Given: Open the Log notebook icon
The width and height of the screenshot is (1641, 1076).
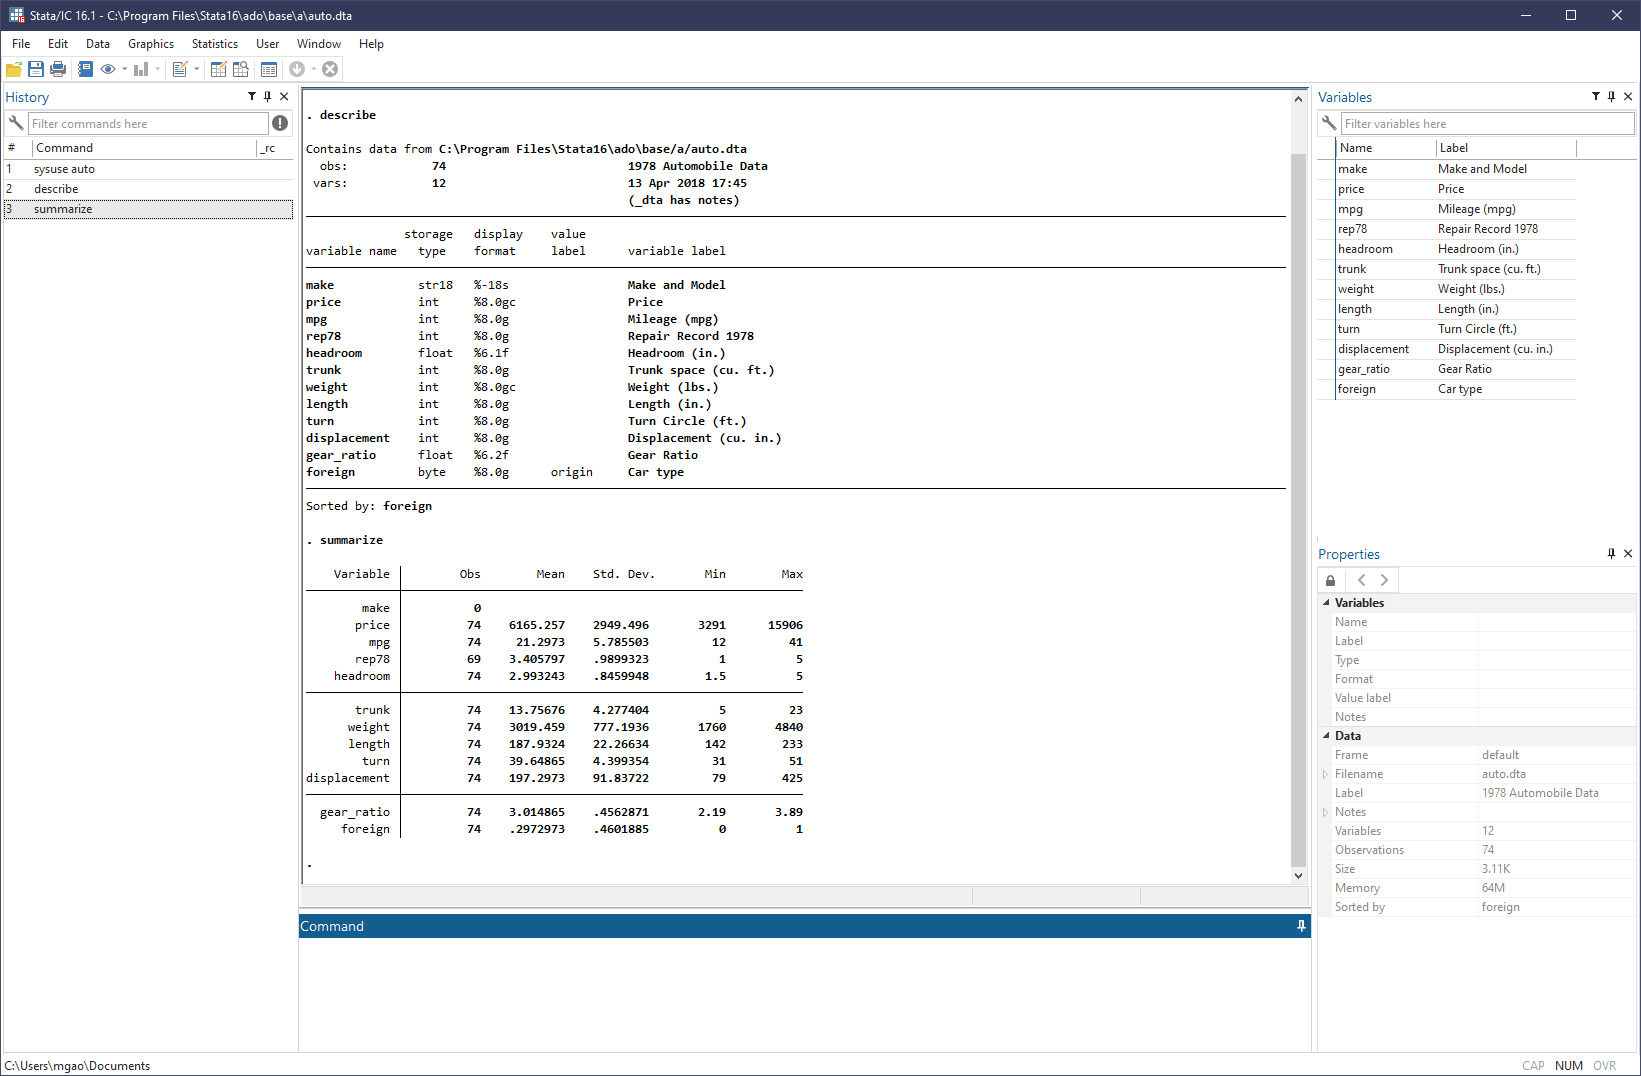Looking at the screenshot, I should coord(85,69).
